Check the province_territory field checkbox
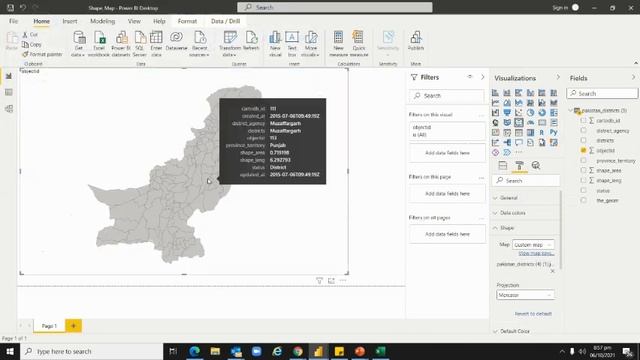 click(583, 160)
